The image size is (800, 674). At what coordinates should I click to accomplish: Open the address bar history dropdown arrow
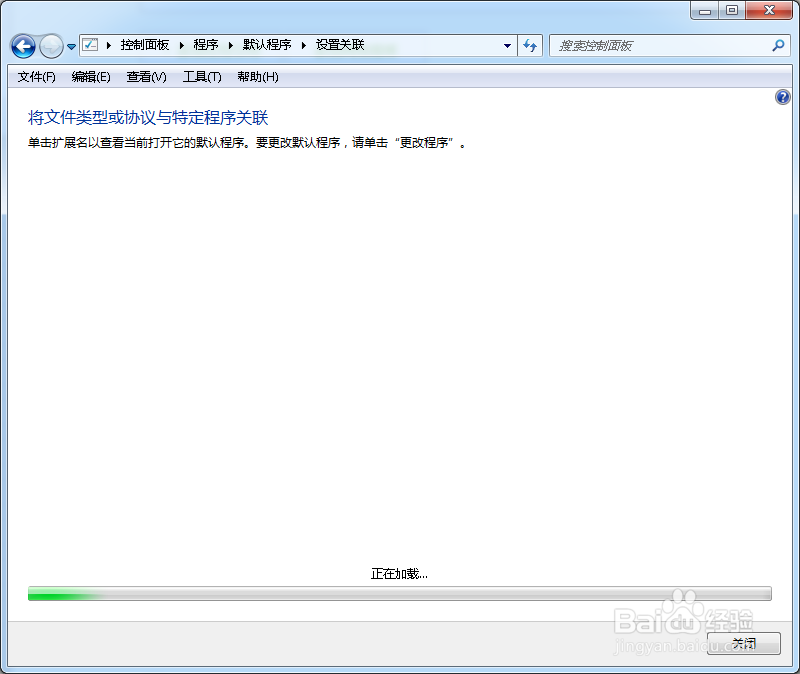[x=507, y=45]
